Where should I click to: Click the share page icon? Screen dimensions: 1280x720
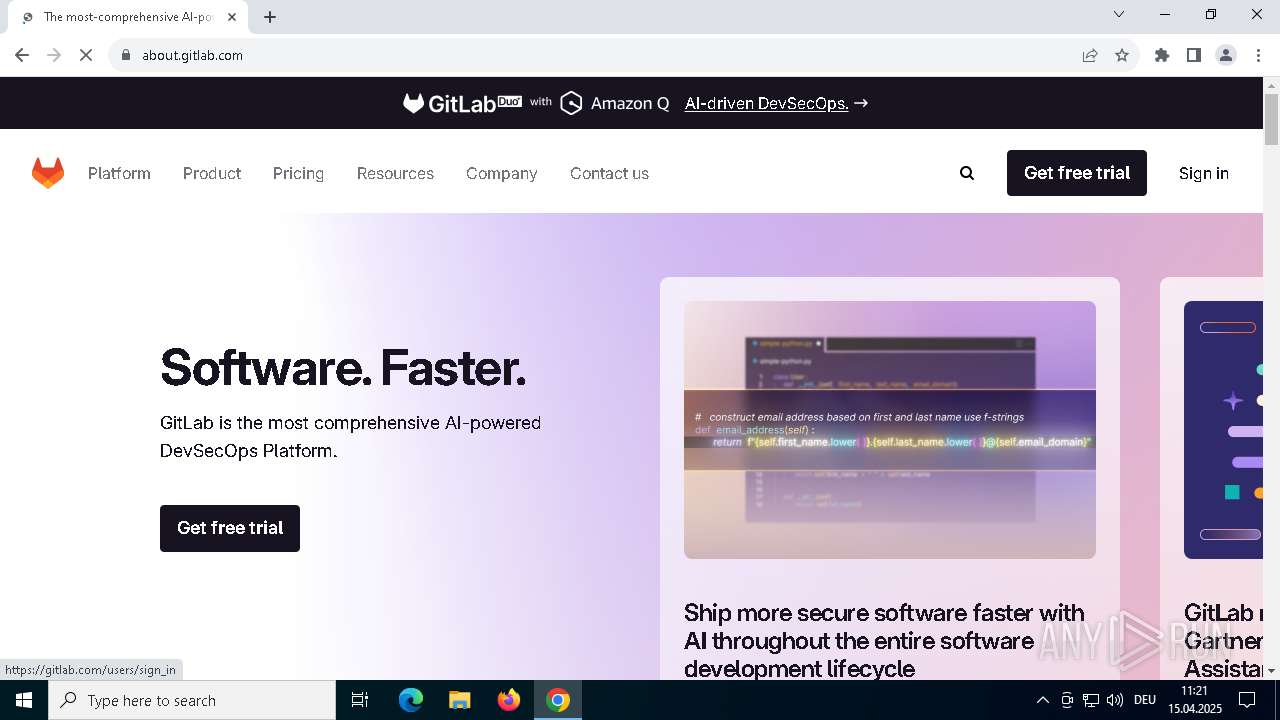coord(1090,55)
